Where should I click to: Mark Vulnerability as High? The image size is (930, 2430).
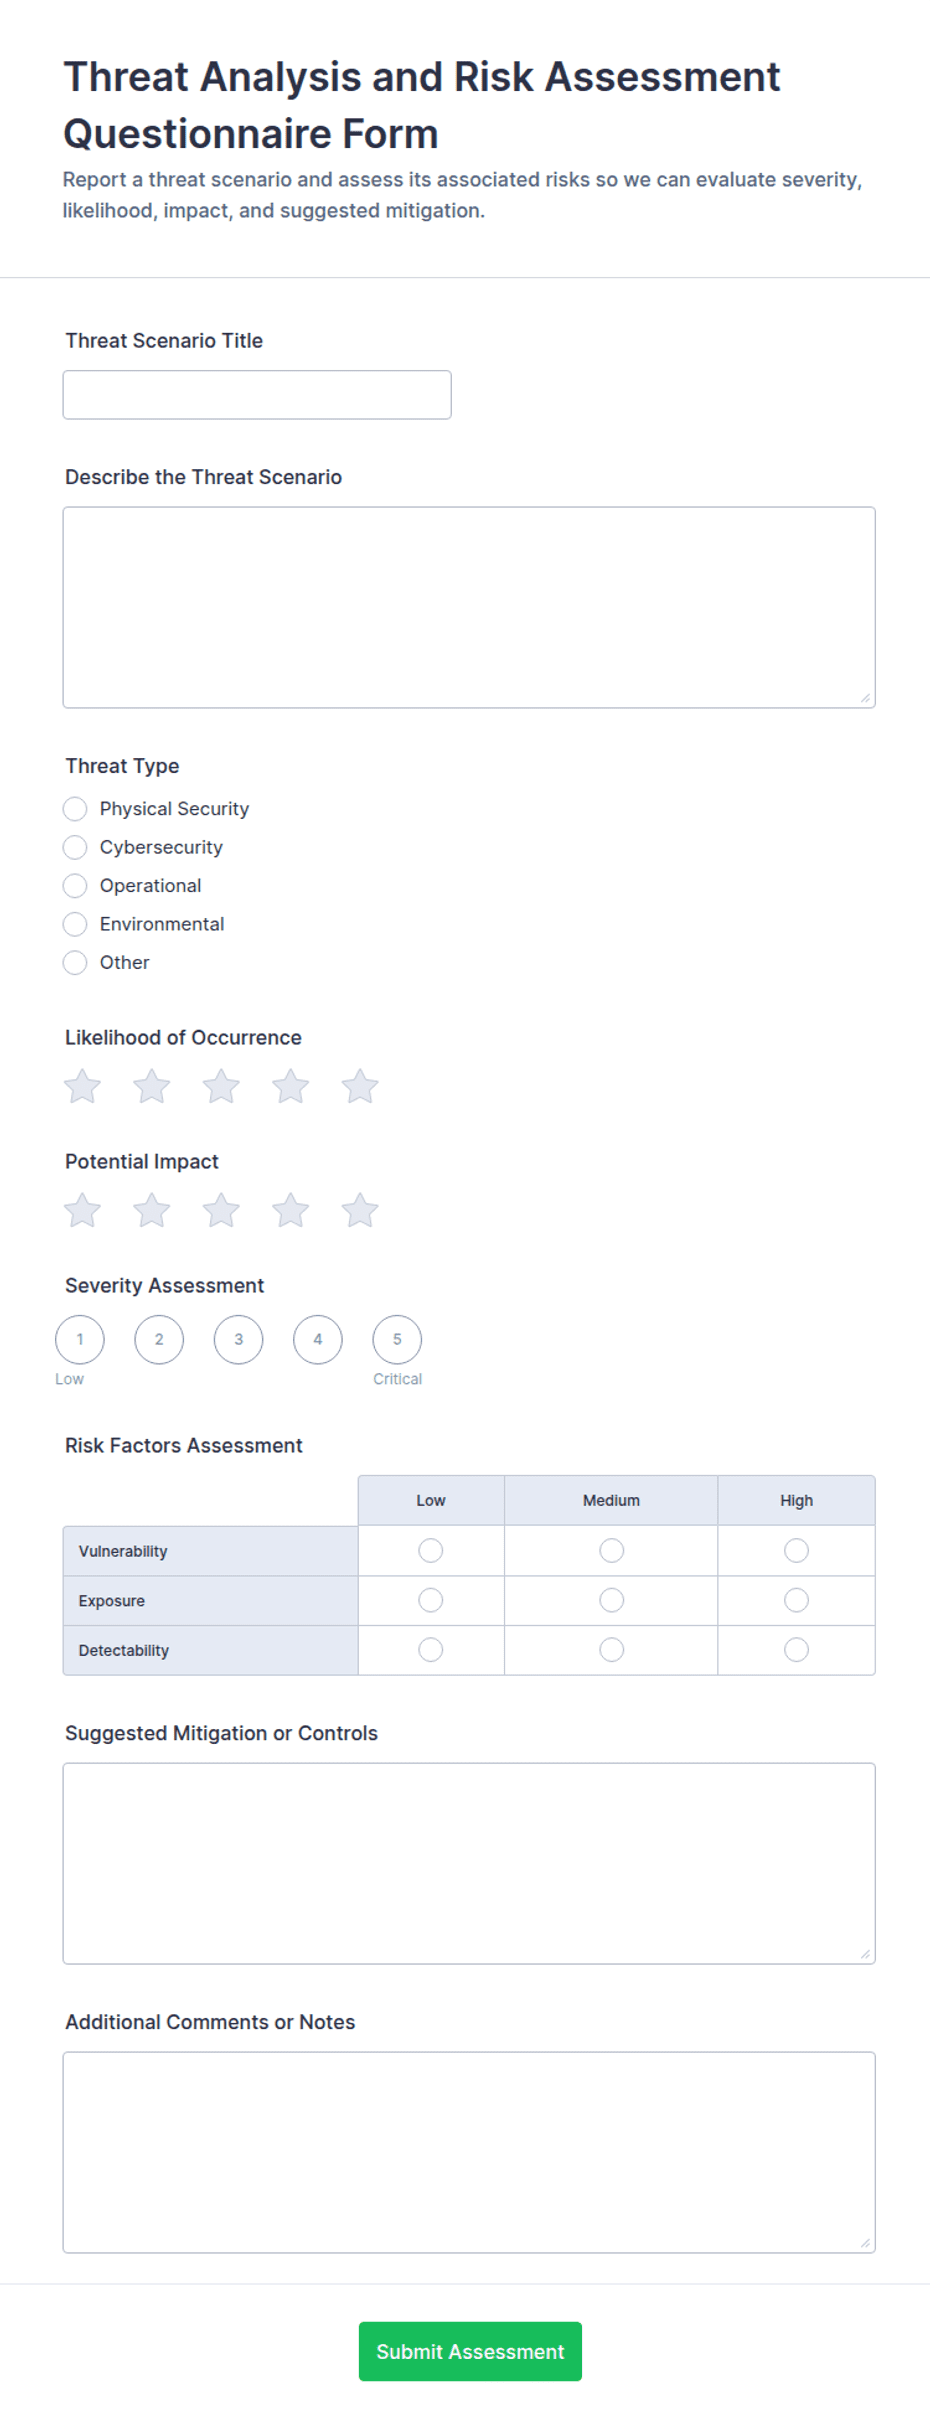796,1550
